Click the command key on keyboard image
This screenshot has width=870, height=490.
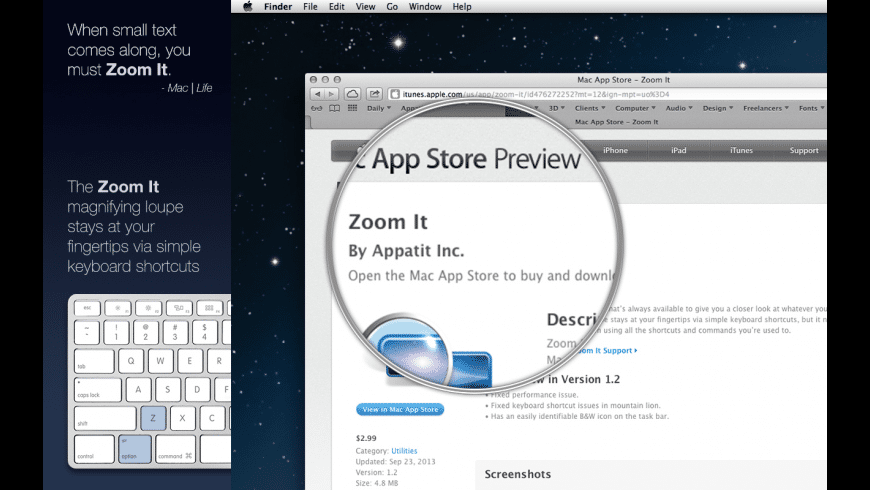click(175, 448)
